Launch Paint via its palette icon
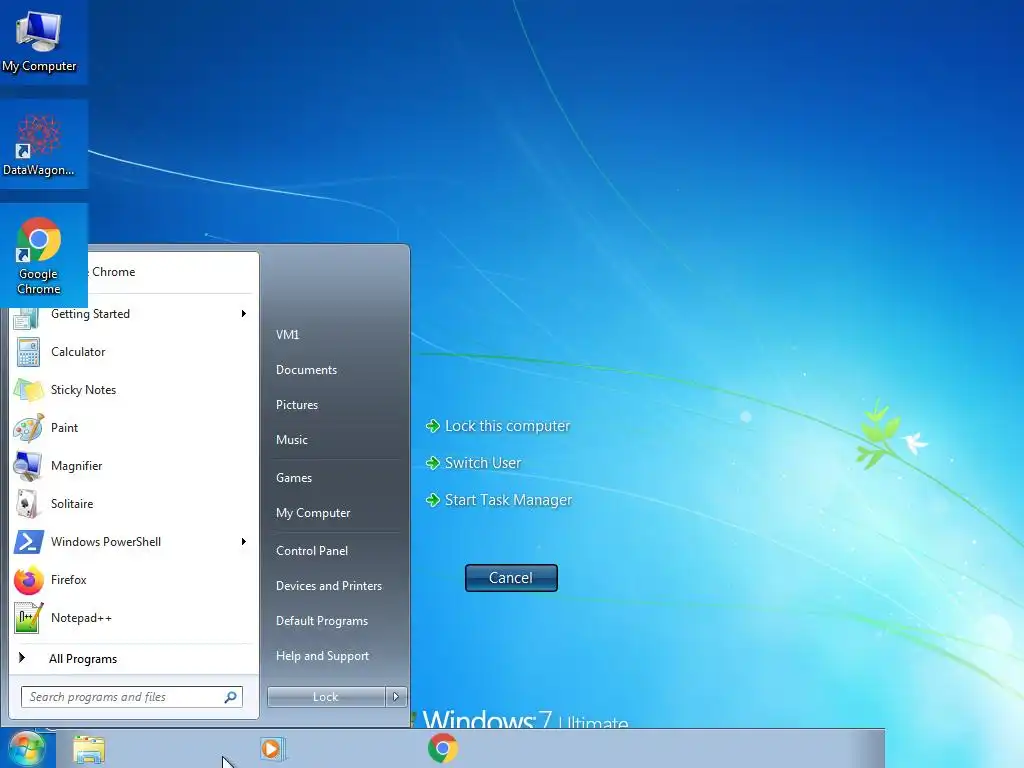Screen dimensions: 1024x768 (28, 428)
